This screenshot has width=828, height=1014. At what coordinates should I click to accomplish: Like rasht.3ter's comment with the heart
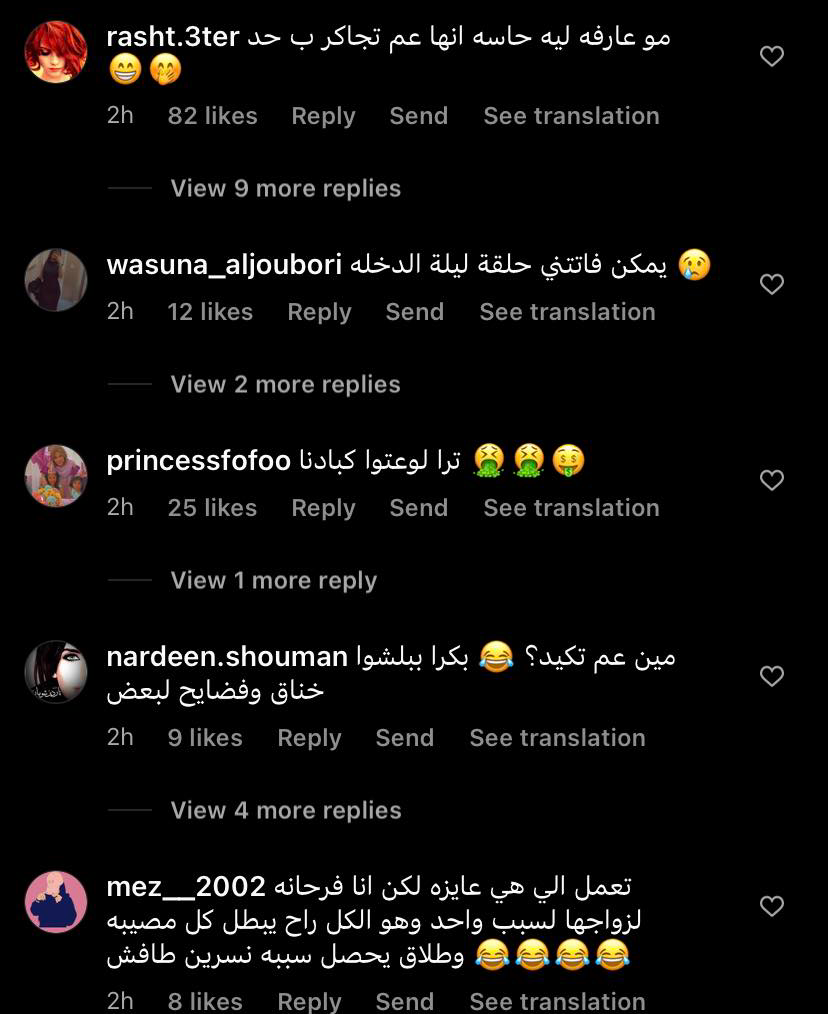coord(771,56)
